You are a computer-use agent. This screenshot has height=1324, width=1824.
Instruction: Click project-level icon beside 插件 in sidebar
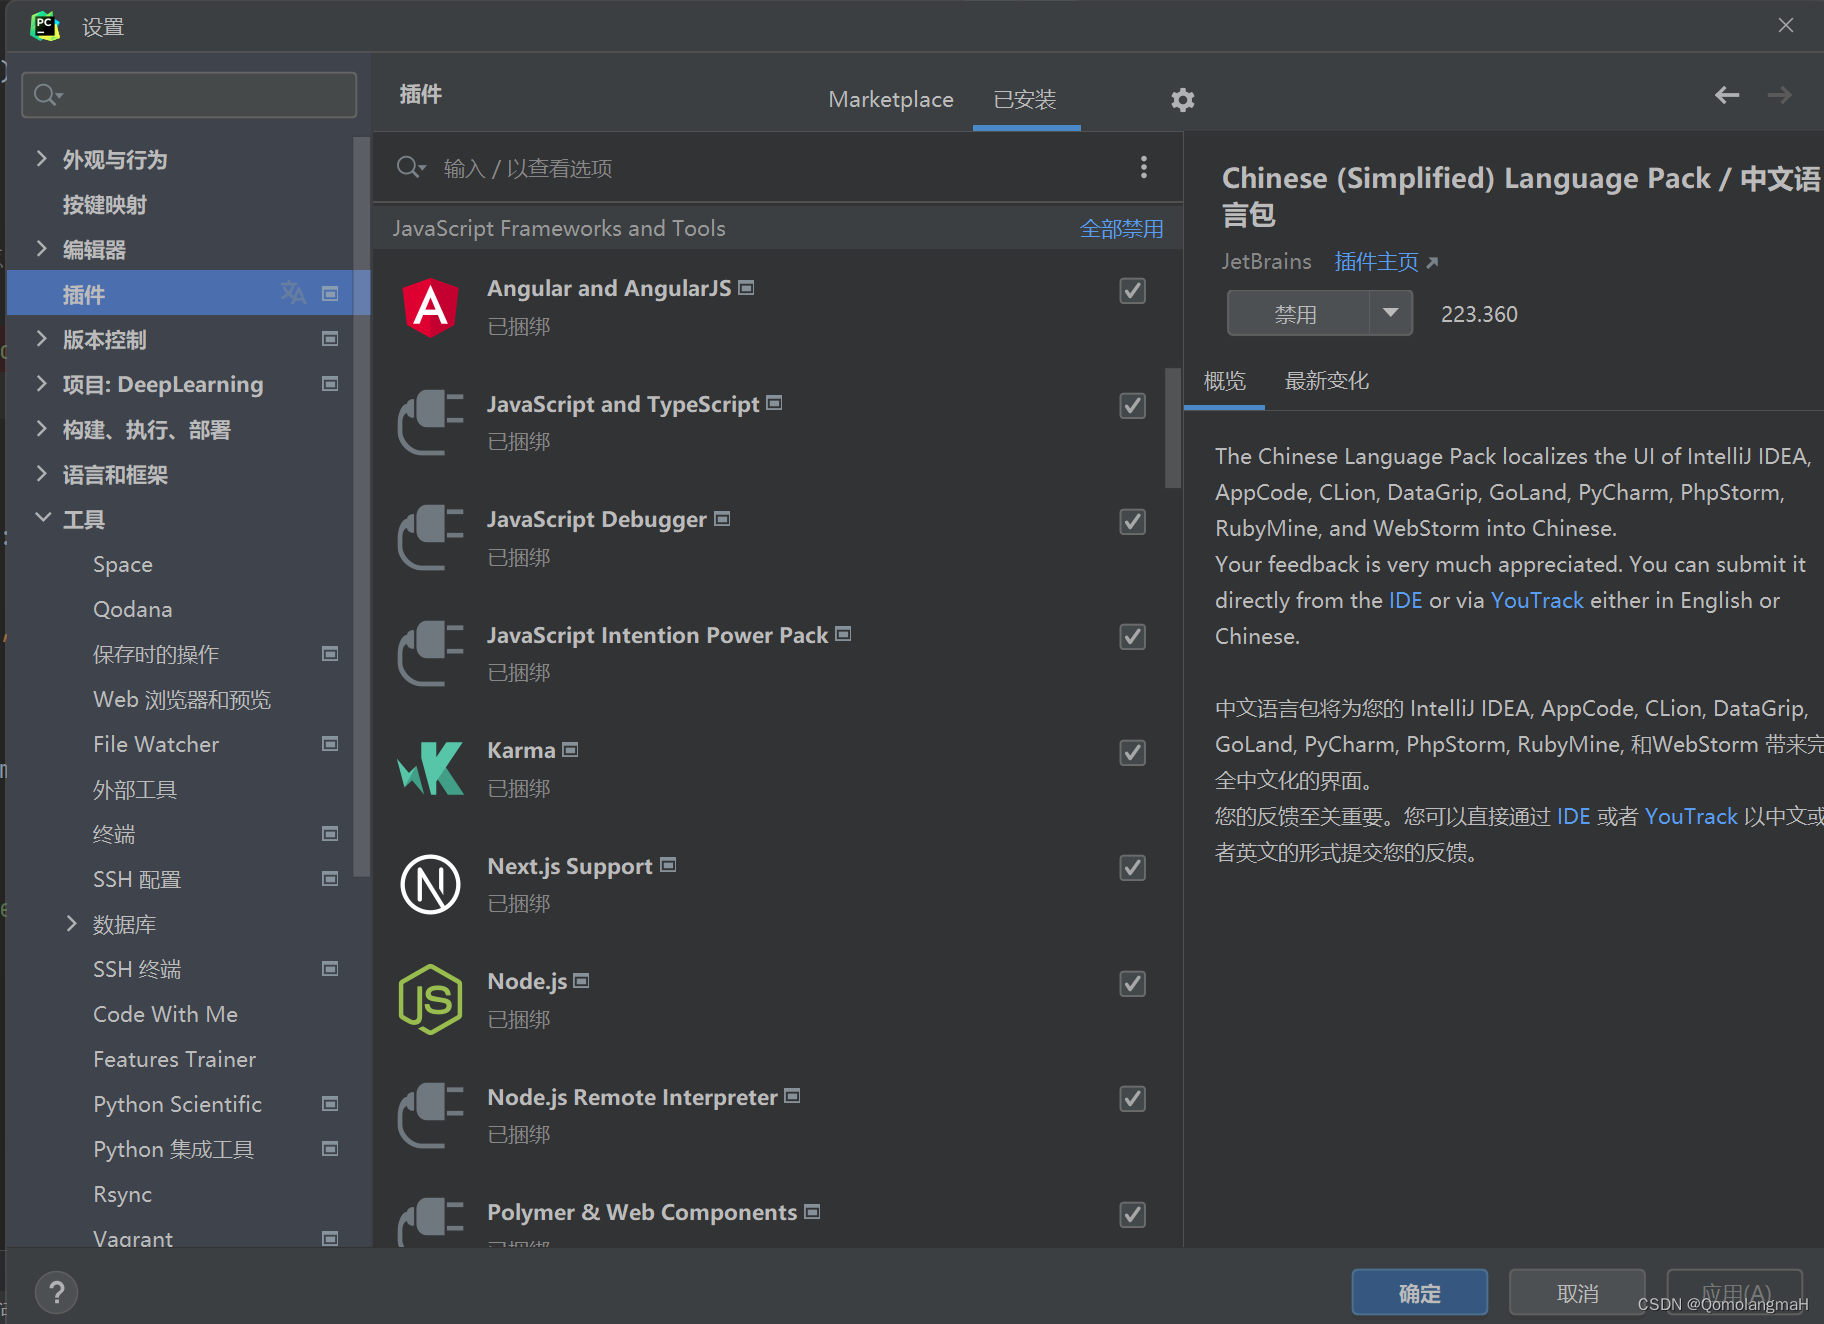[x=330, y=293]
